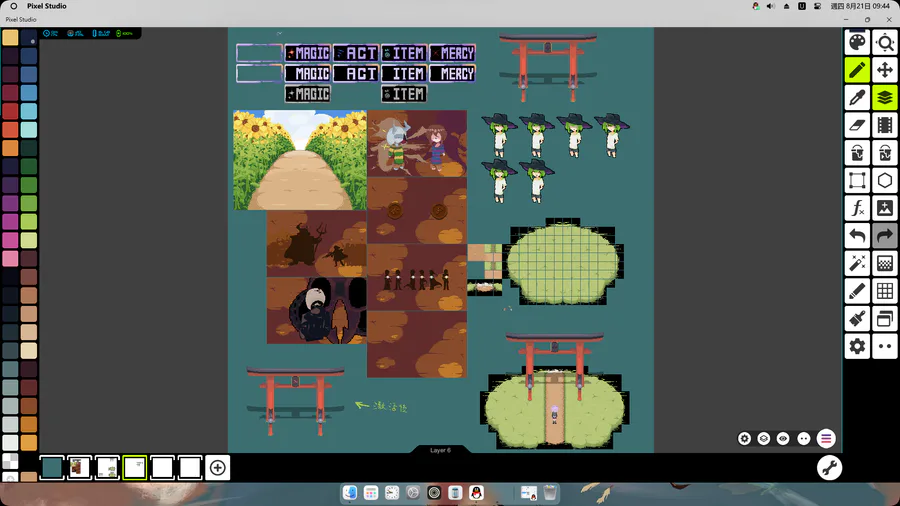The height and width of the screenshot is (506, 900).
Task: Click the small gear icon in layer controls
Action: (744, 439)
